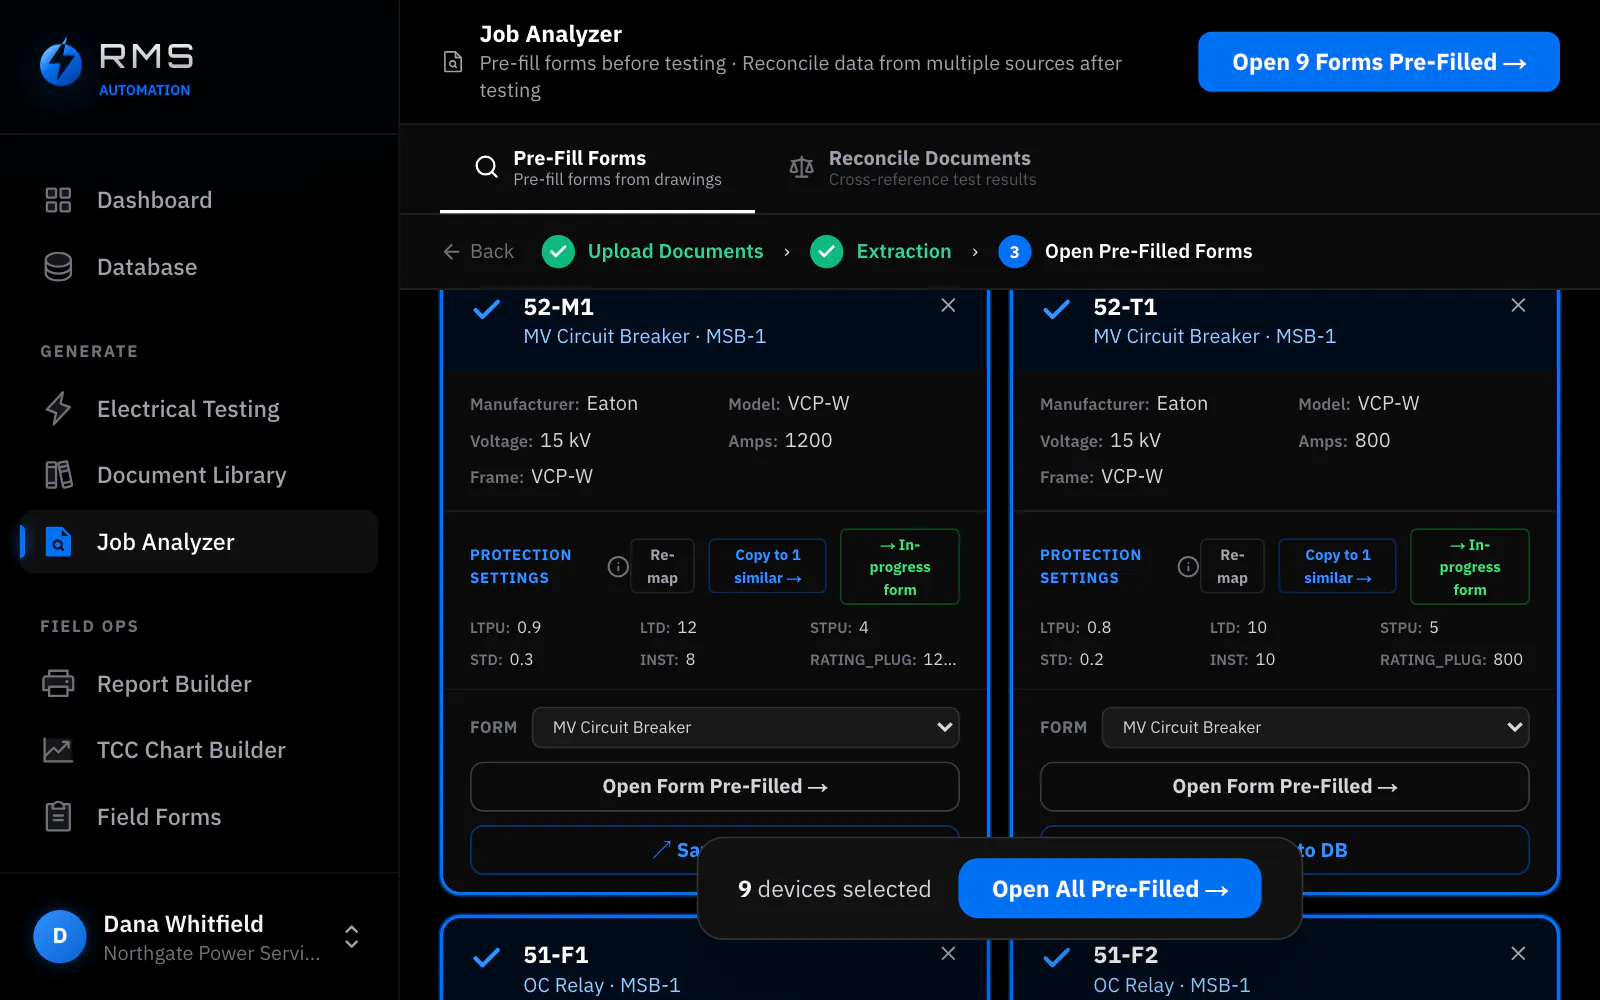Open the 52-T1 form type dropdown

click(1315, 727)
